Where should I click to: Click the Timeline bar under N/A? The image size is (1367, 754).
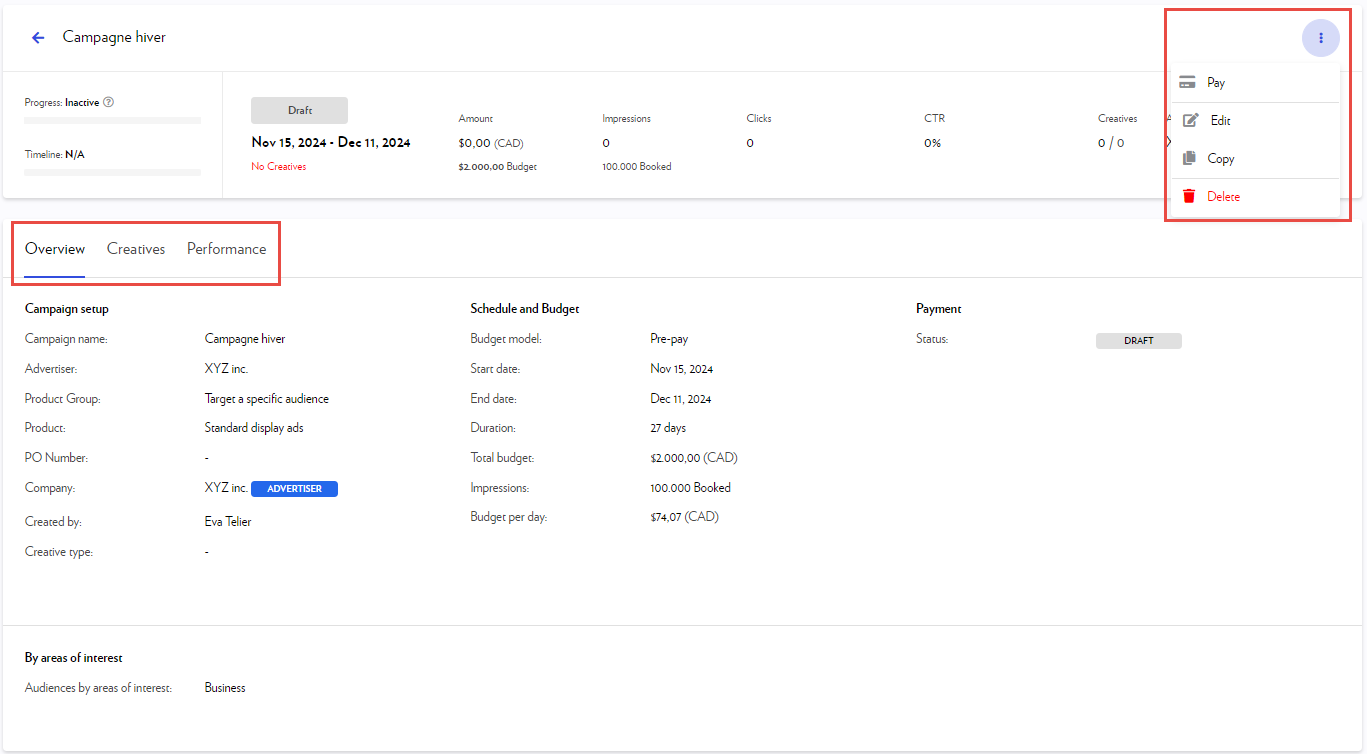[x=112, y=173]
